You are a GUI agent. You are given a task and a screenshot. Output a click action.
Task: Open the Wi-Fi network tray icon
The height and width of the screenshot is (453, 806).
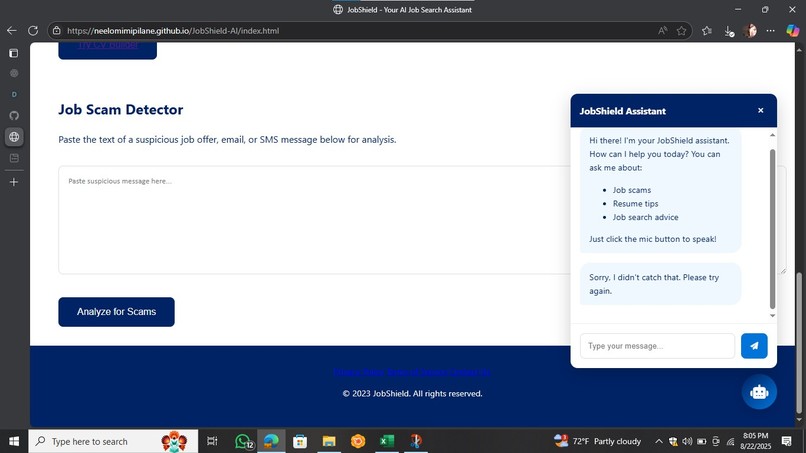(x=730, y=441)
